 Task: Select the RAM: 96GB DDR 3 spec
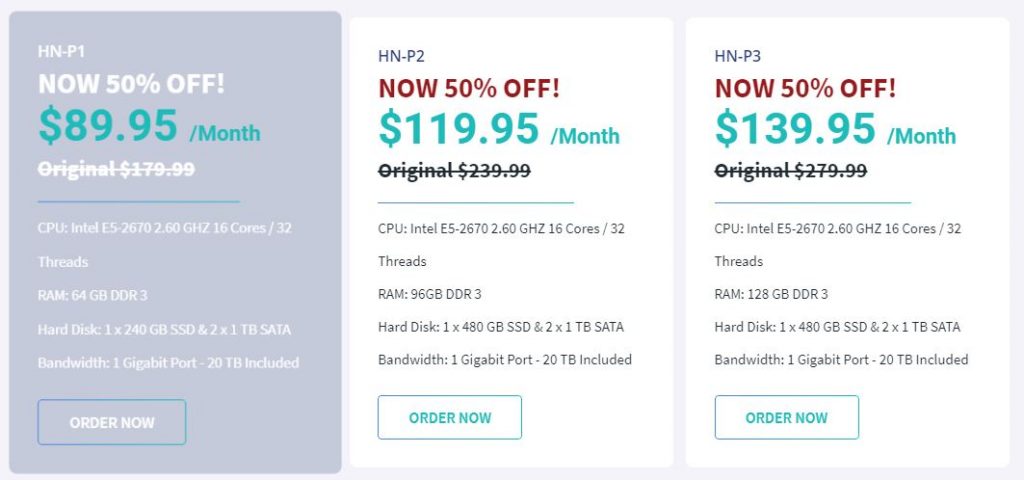click(430, 294)
